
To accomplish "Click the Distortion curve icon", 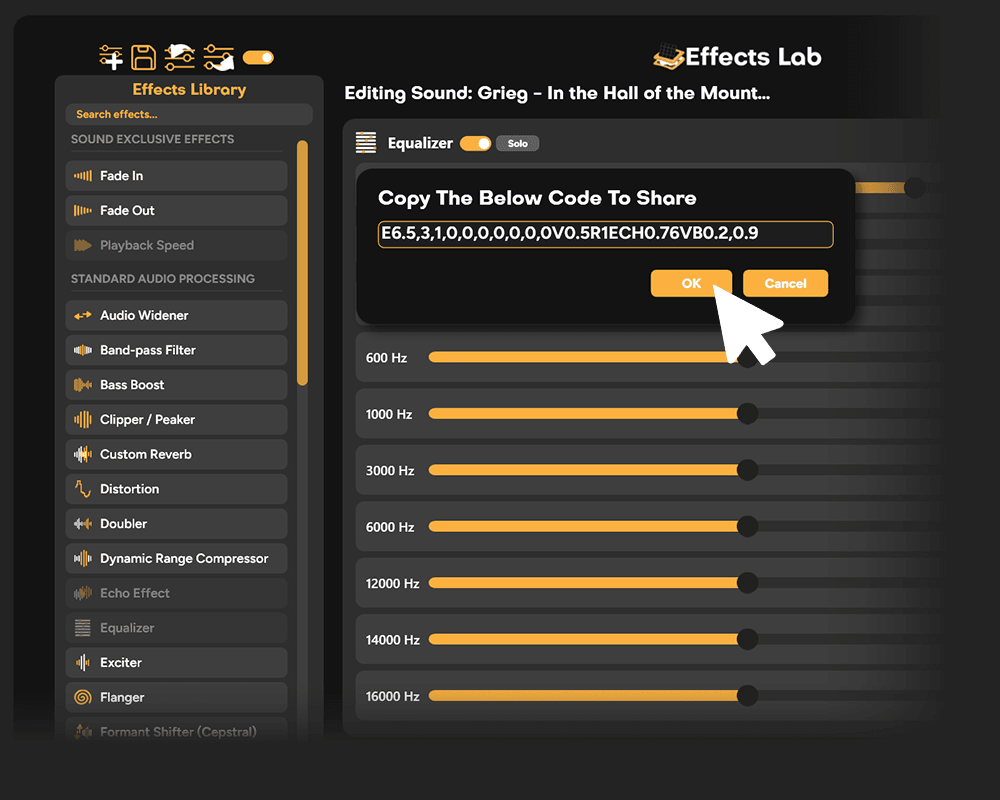I will click(83, 489).
